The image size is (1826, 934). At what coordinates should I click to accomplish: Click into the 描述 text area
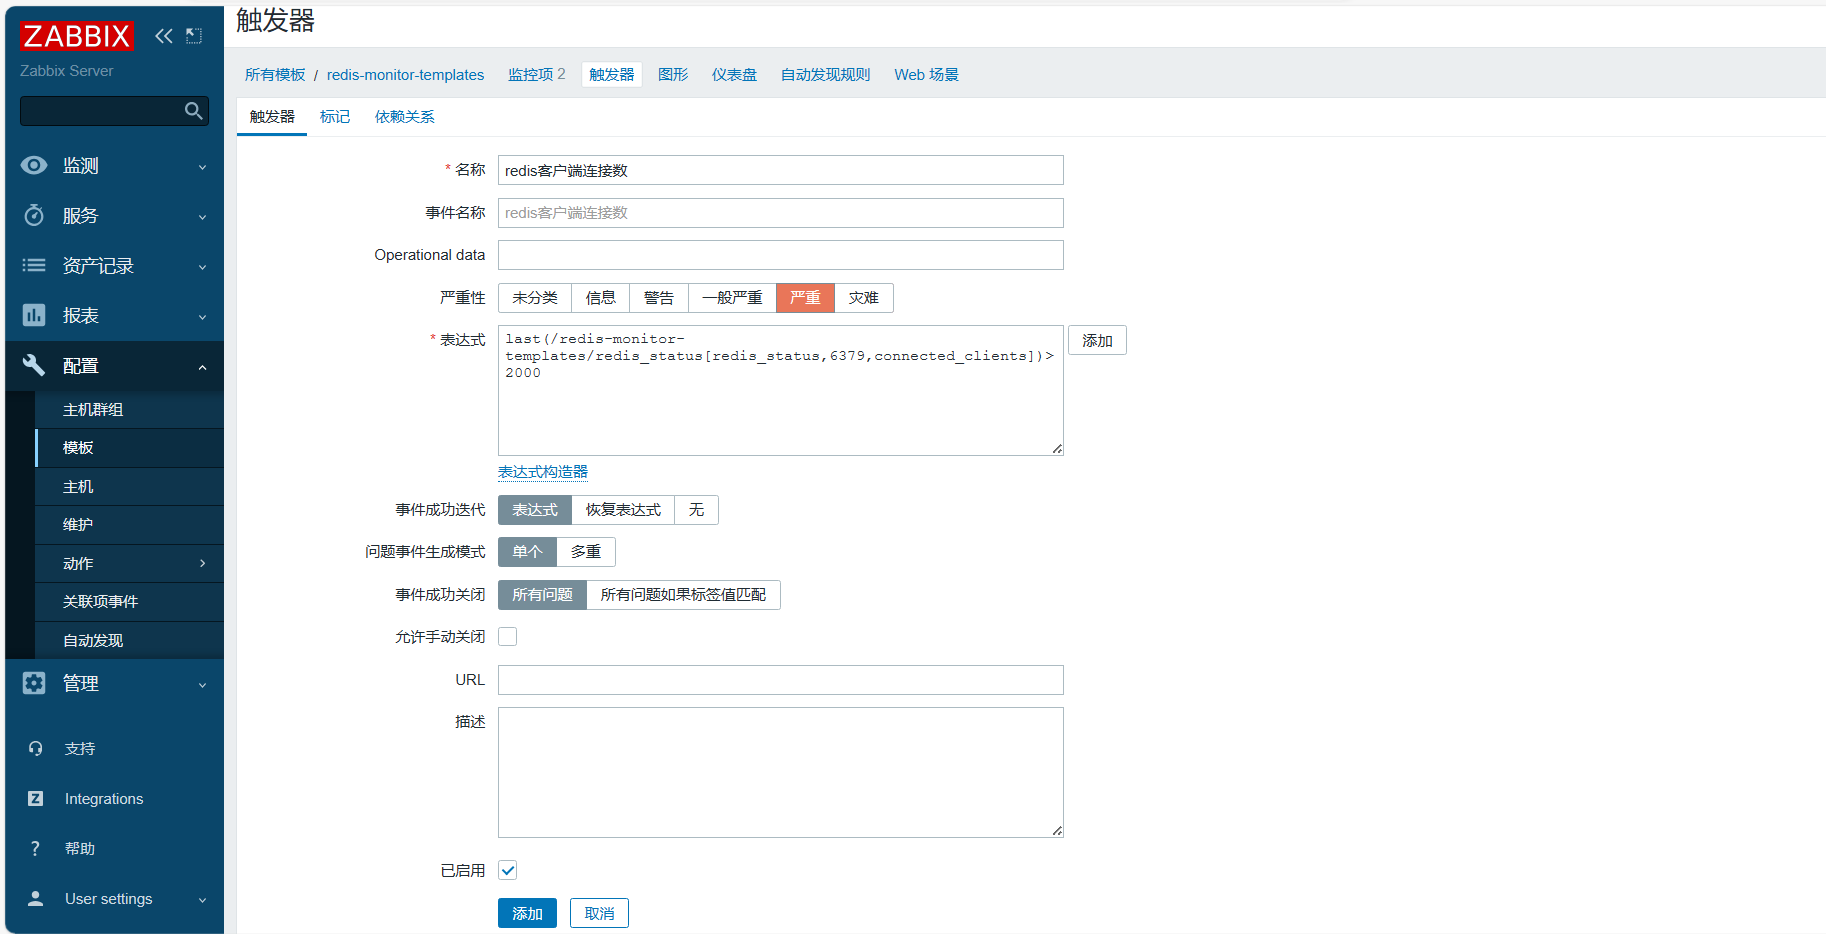tap(781, 772)
